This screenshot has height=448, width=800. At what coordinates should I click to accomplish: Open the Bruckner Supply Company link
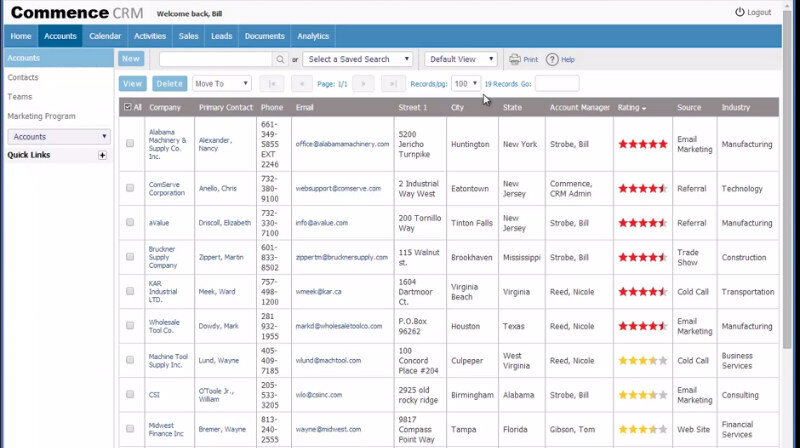tap(163, 257)
